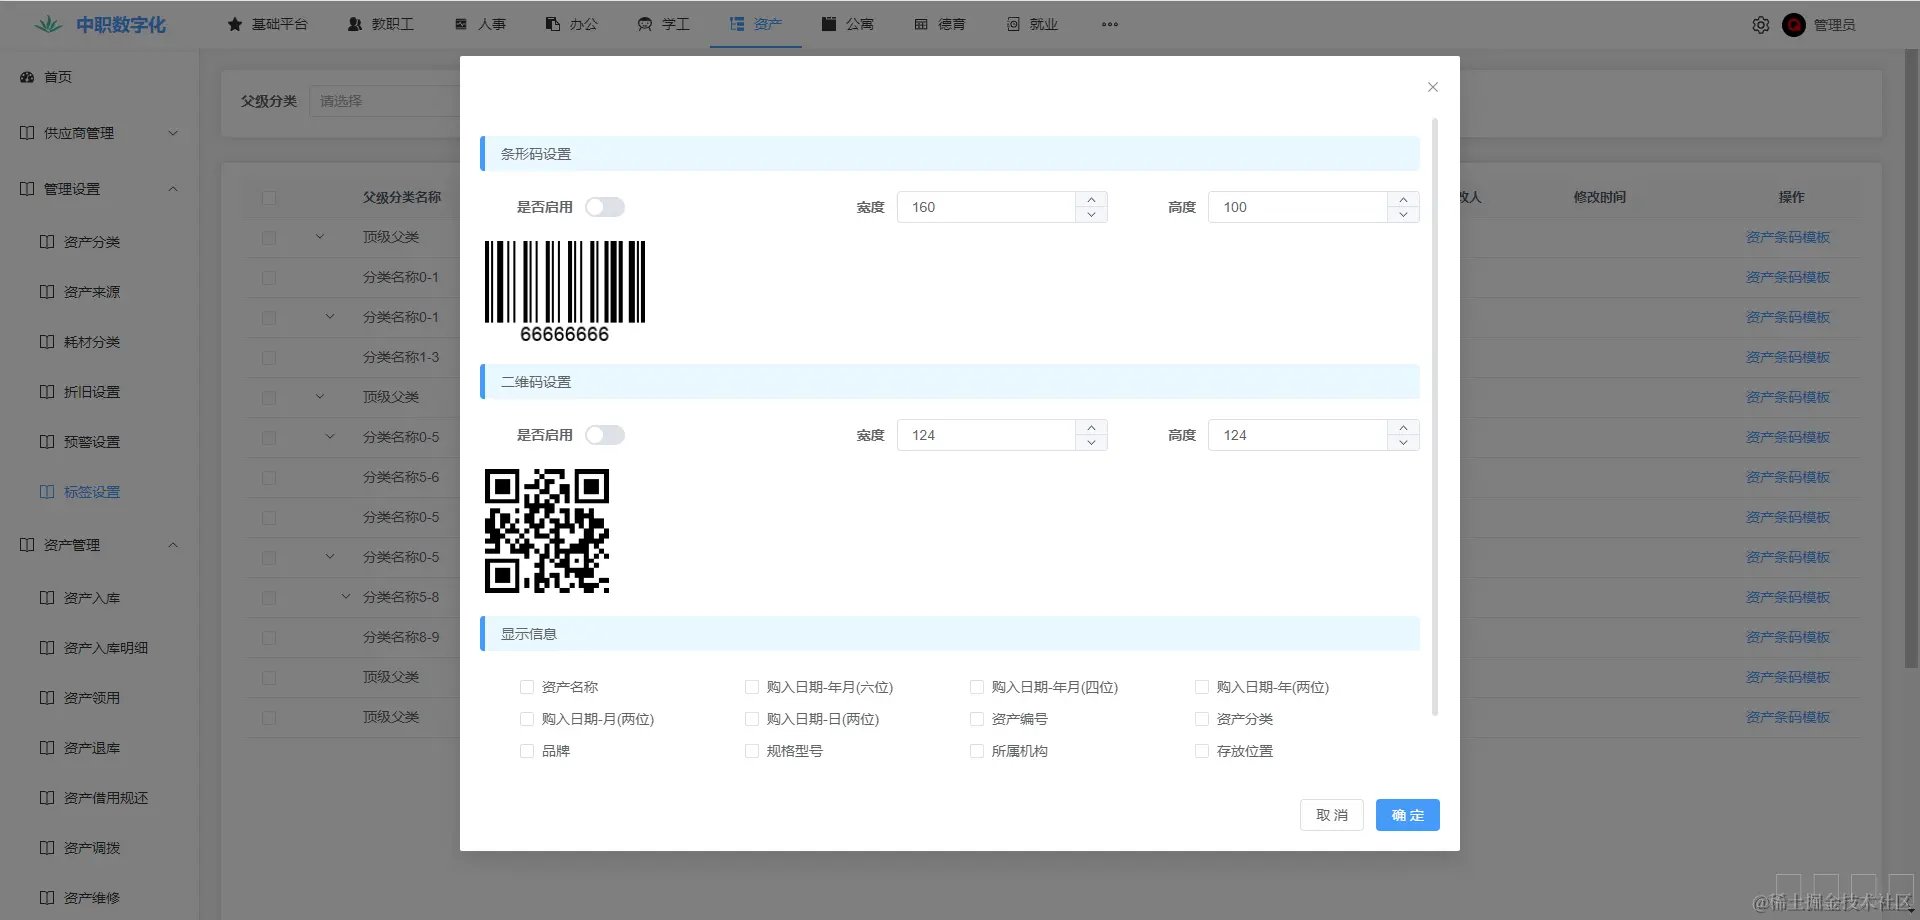Click the 标签设置 sidebar icon
Image resolution: width=1920 pixels, height=920 pixels.
tap(47, 491)
